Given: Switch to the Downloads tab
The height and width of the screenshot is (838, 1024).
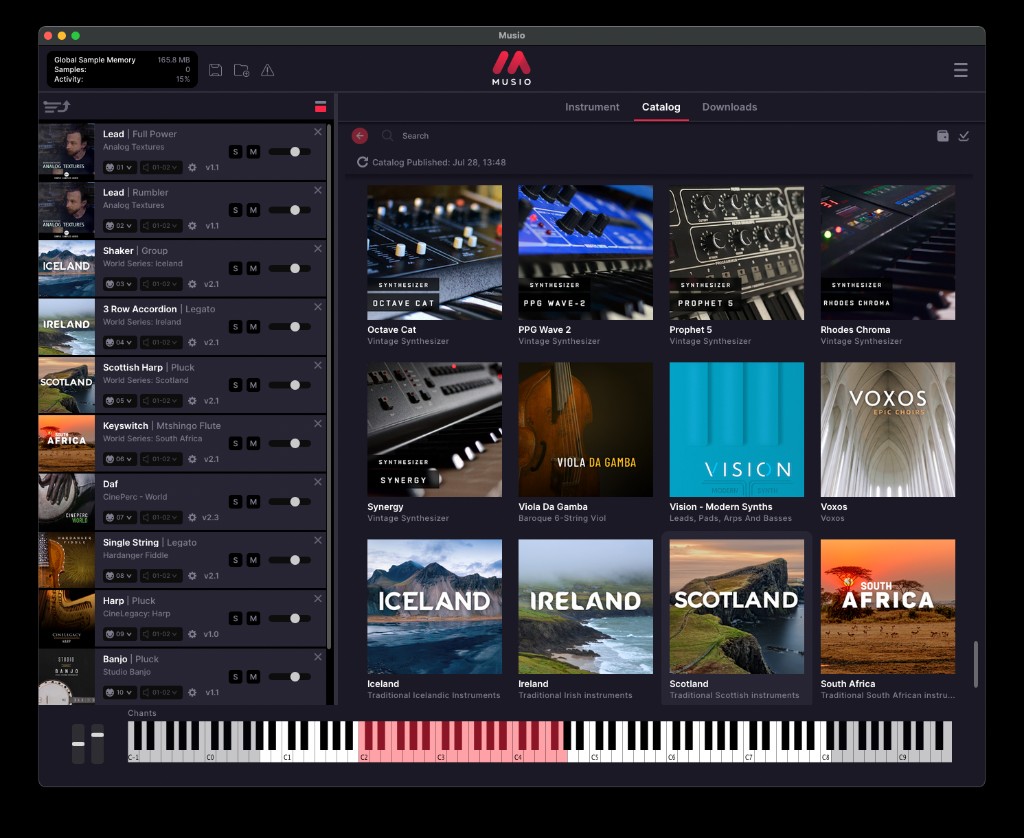Looking at the screenshot, I should point(729,106).
